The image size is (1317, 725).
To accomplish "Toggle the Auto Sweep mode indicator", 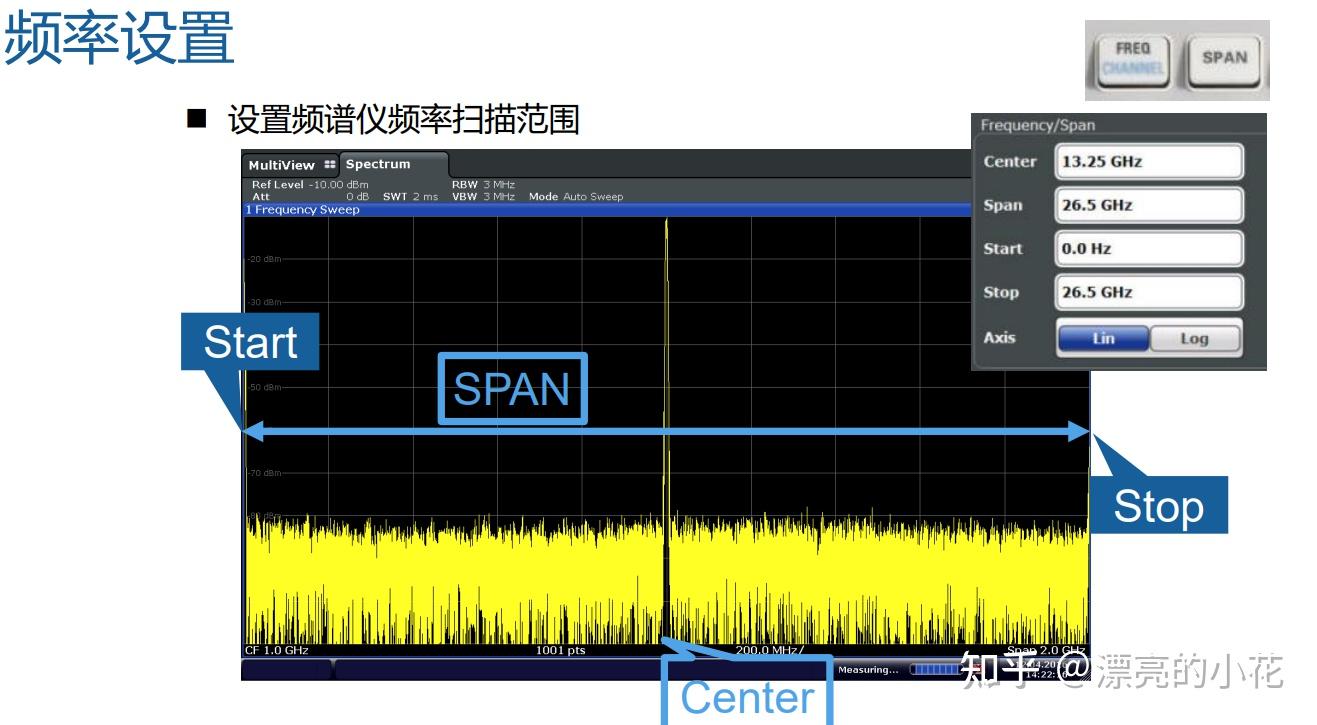I will (x=595, y=197).
